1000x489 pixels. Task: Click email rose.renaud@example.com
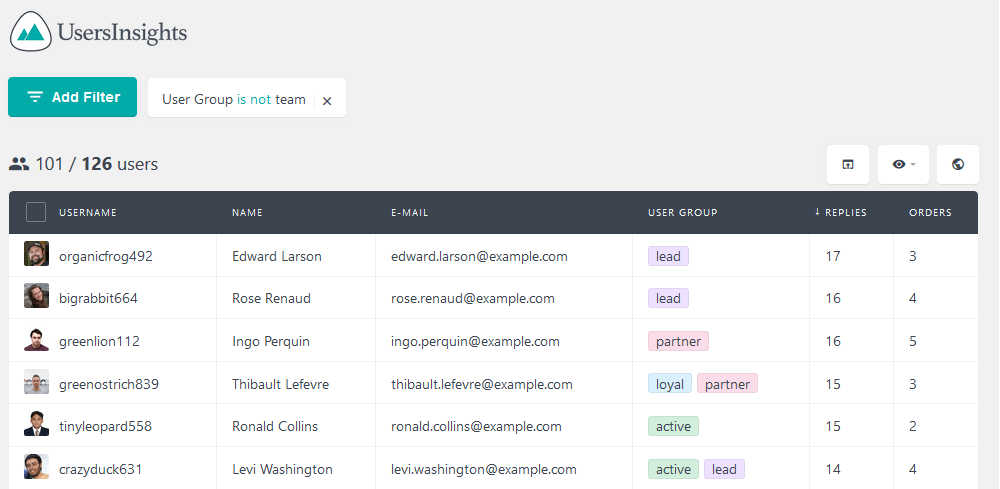(x=473, y=298)
